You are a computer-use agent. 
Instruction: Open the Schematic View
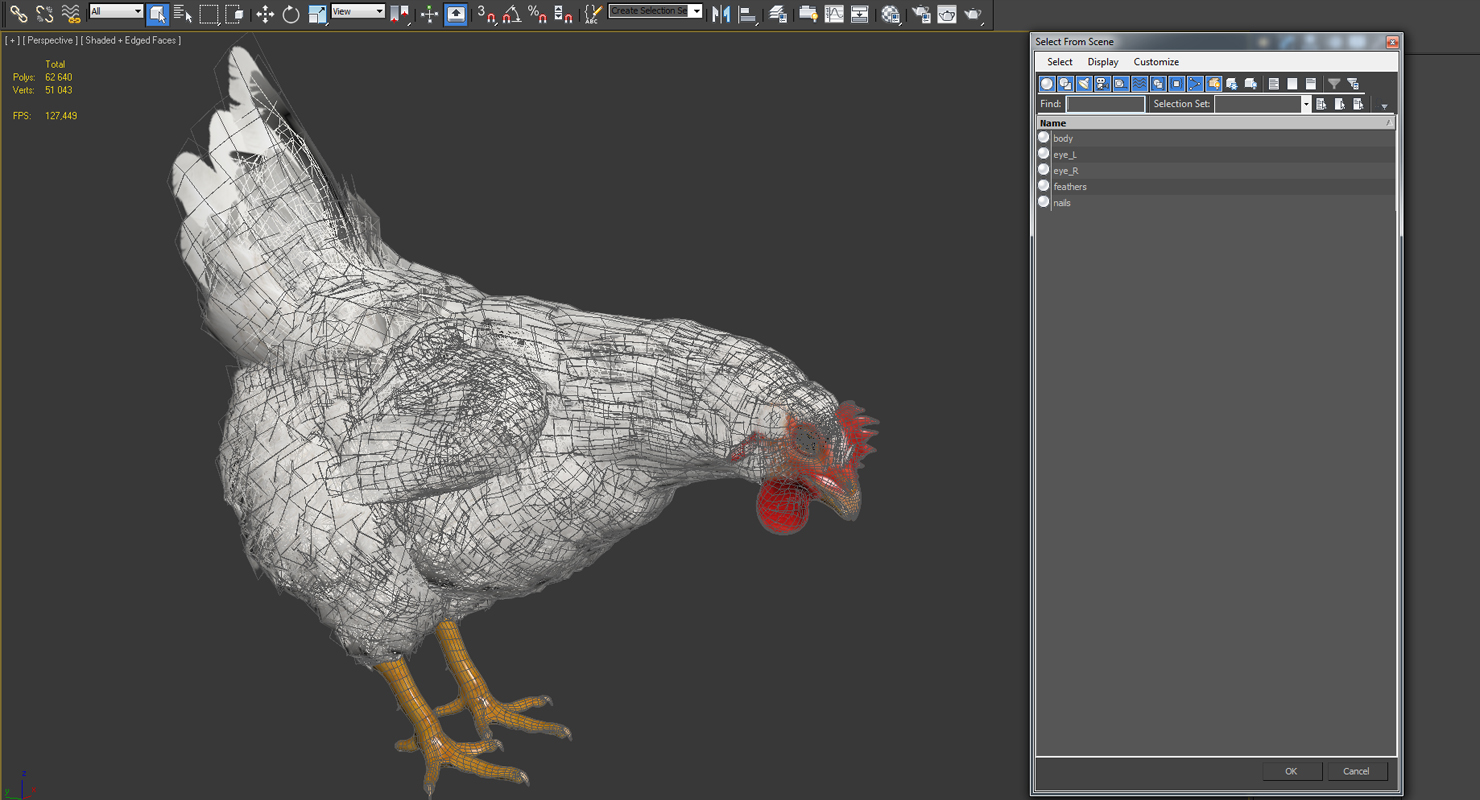pos(859,14)
